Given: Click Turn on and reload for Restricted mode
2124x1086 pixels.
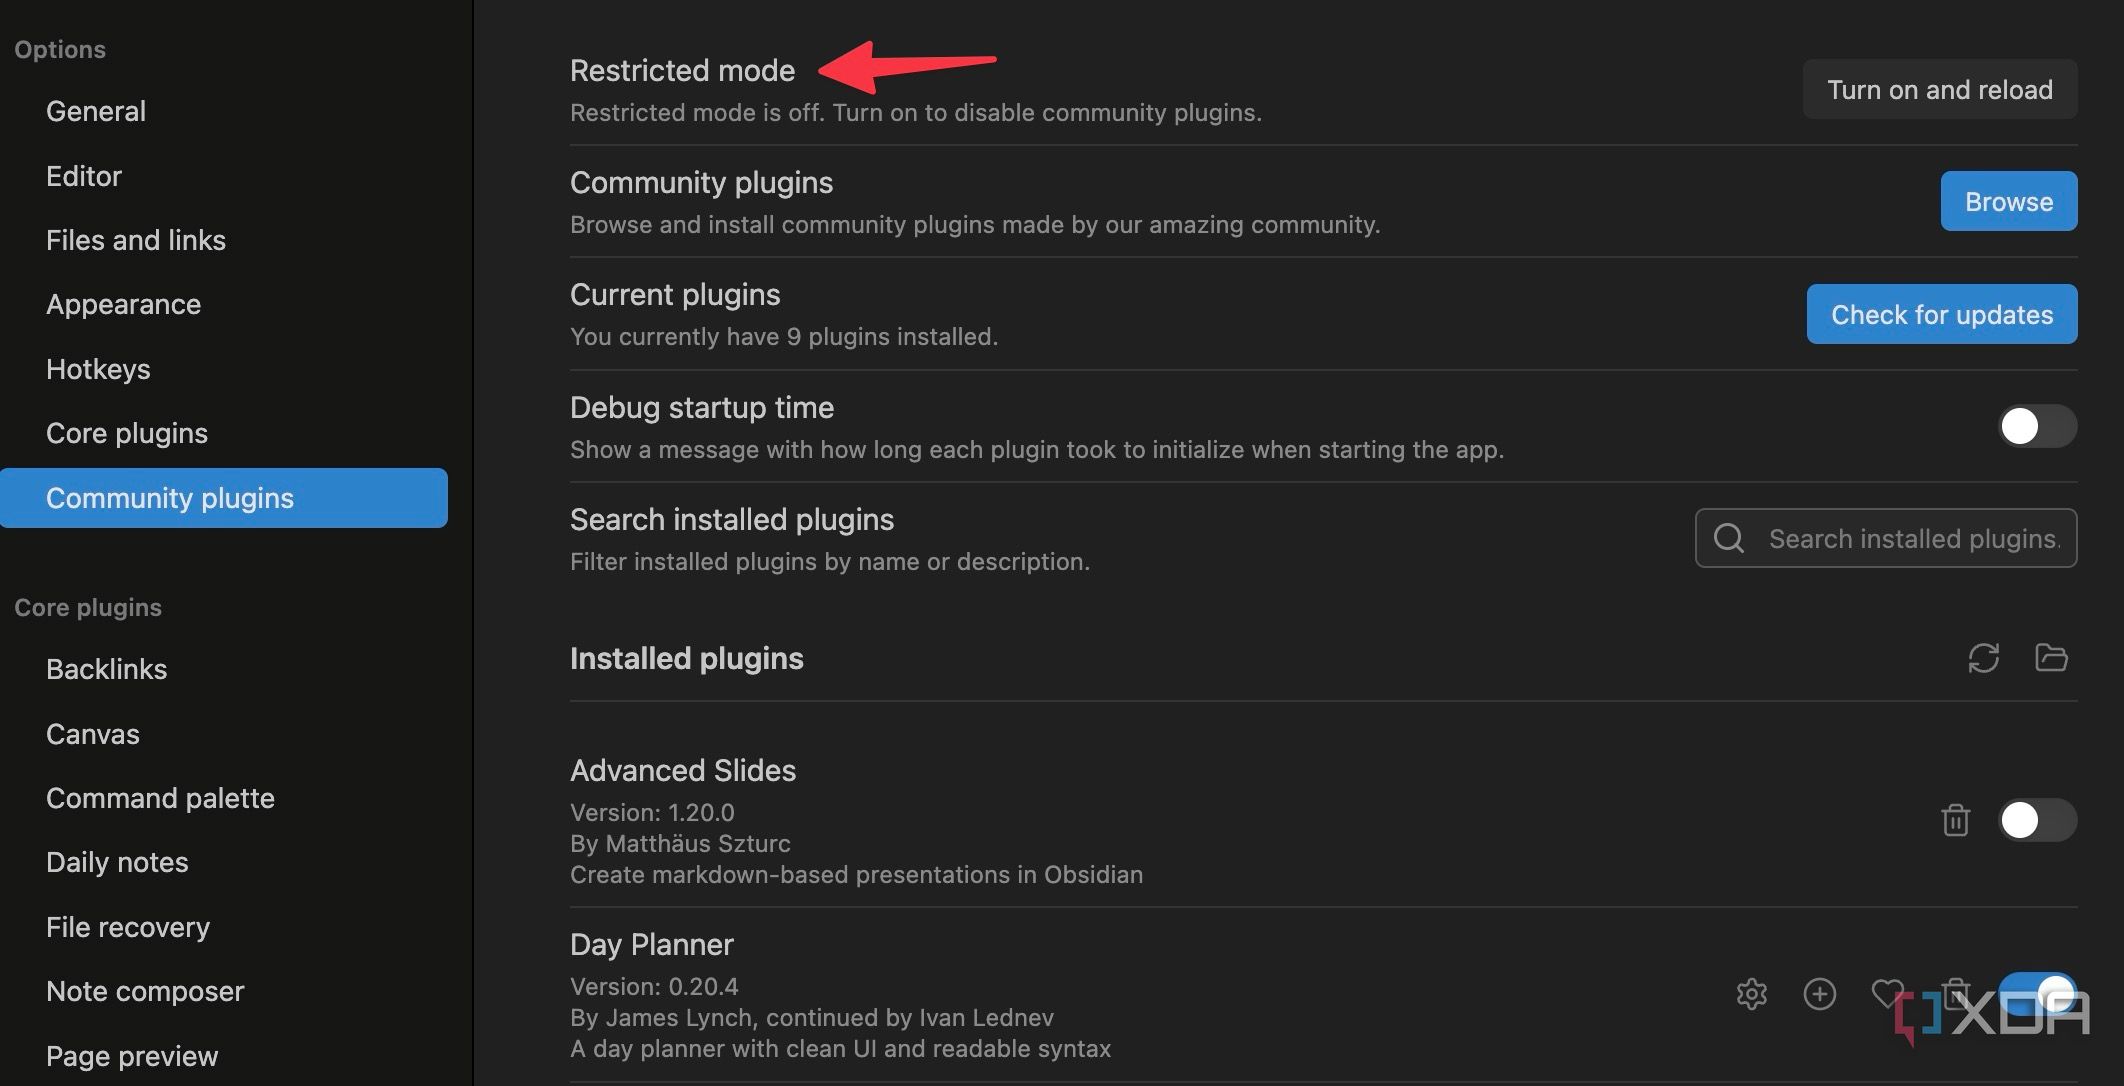Looking at the screenshot, I should pos(1939,89).
